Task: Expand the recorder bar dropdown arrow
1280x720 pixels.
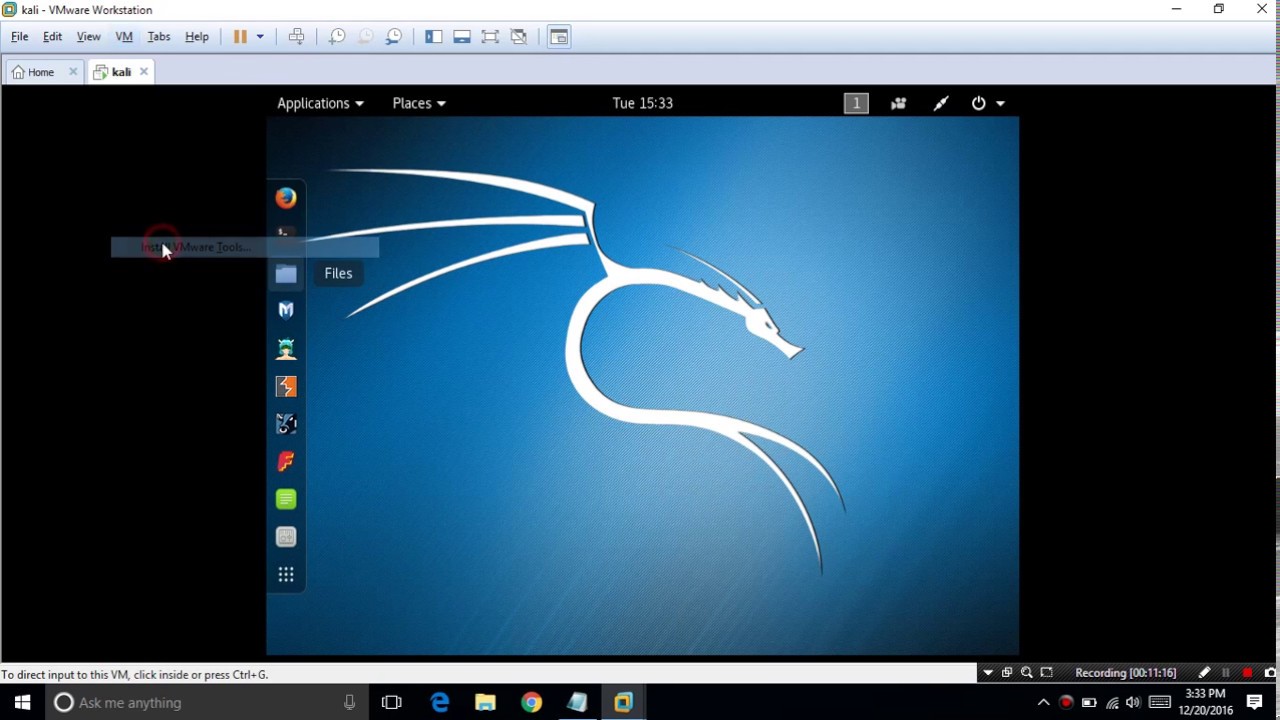Action: tap(988, 673)
